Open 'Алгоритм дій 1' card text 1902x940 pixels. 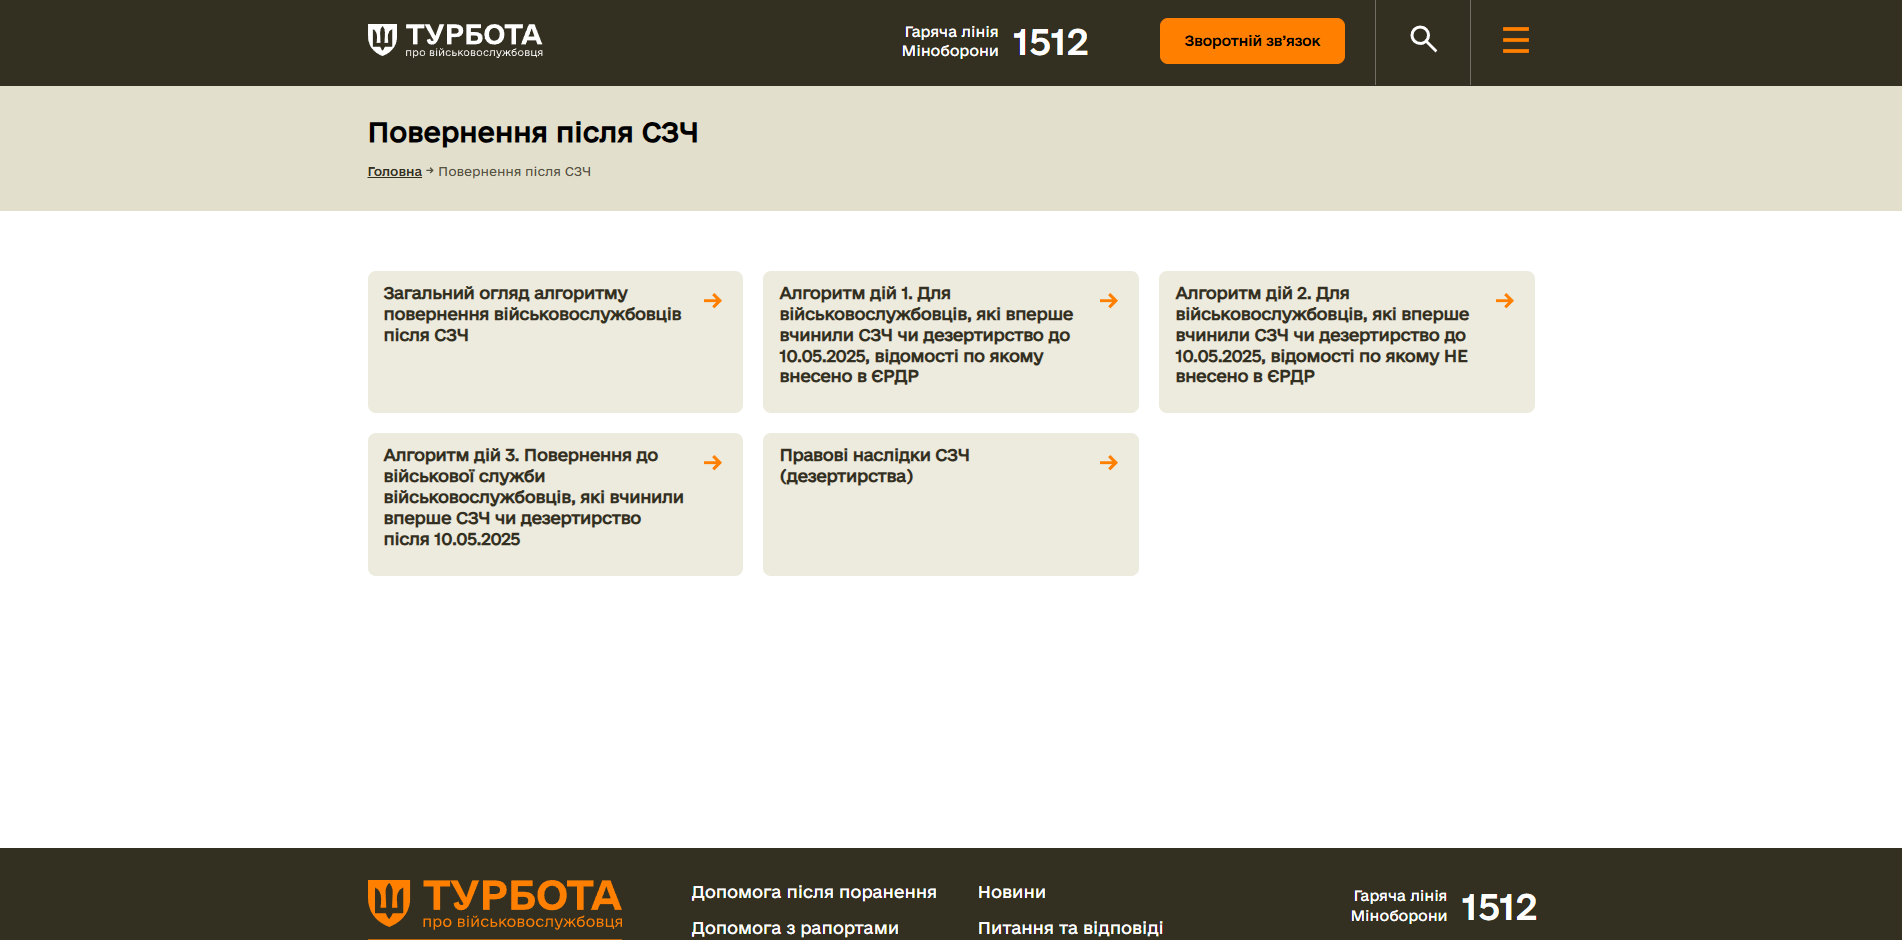coord(926,335)
